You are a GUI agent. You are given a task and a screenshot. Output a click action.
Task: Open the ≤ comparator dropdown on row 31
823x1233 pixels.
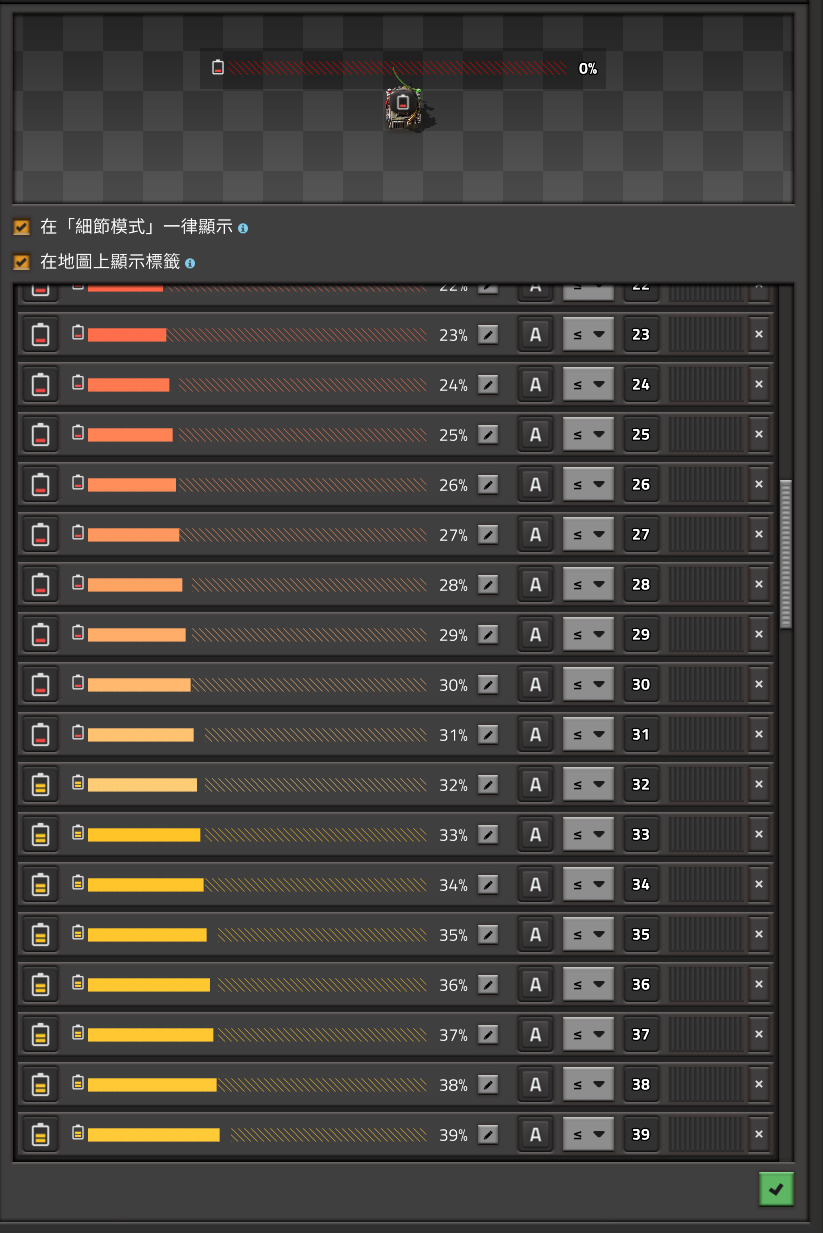[588, 734]
